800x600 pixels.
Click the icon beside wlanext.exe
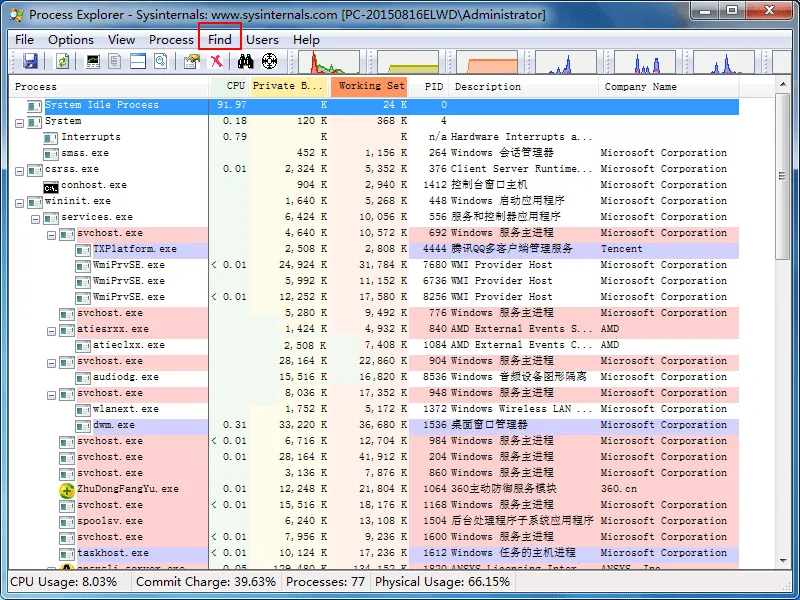(83, 410)
